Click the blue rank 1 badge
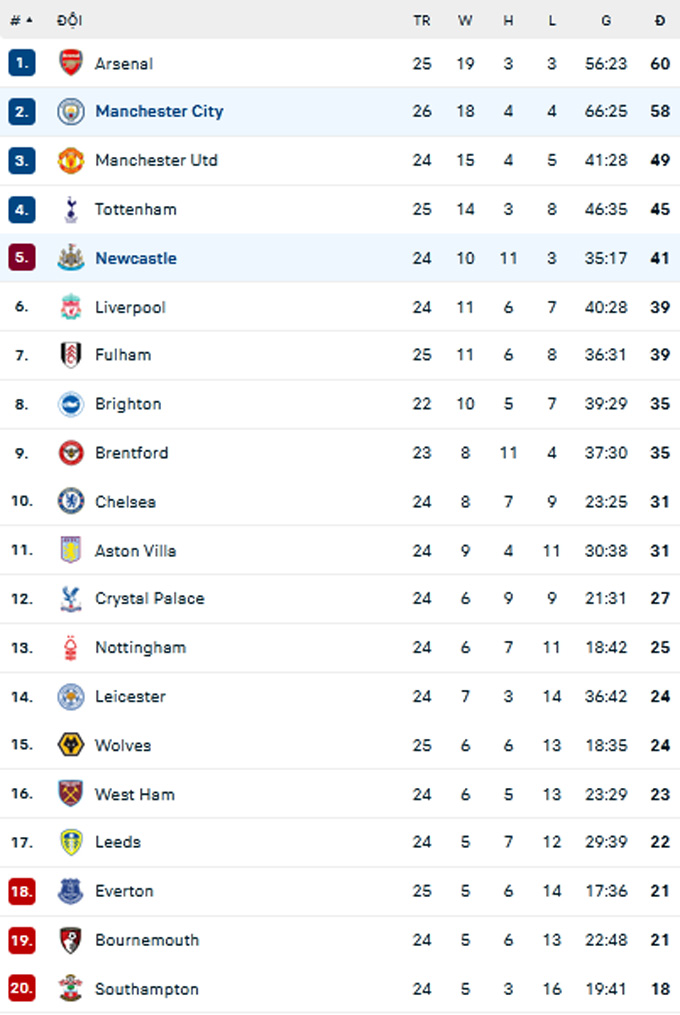The image size is (680, 1015). click(x=21, y=63)
